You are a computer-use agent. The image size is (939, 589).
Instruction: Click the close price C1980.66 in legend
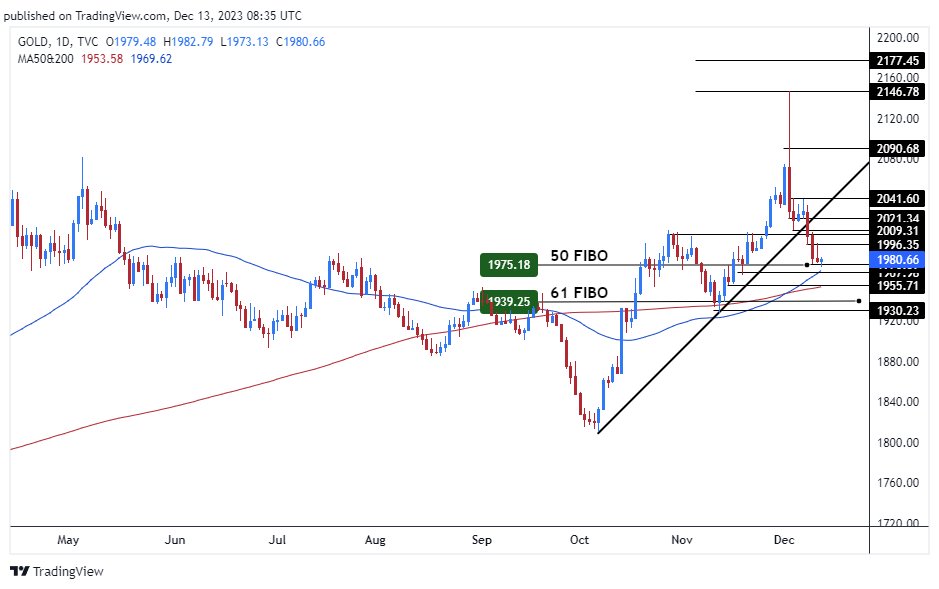301,42
